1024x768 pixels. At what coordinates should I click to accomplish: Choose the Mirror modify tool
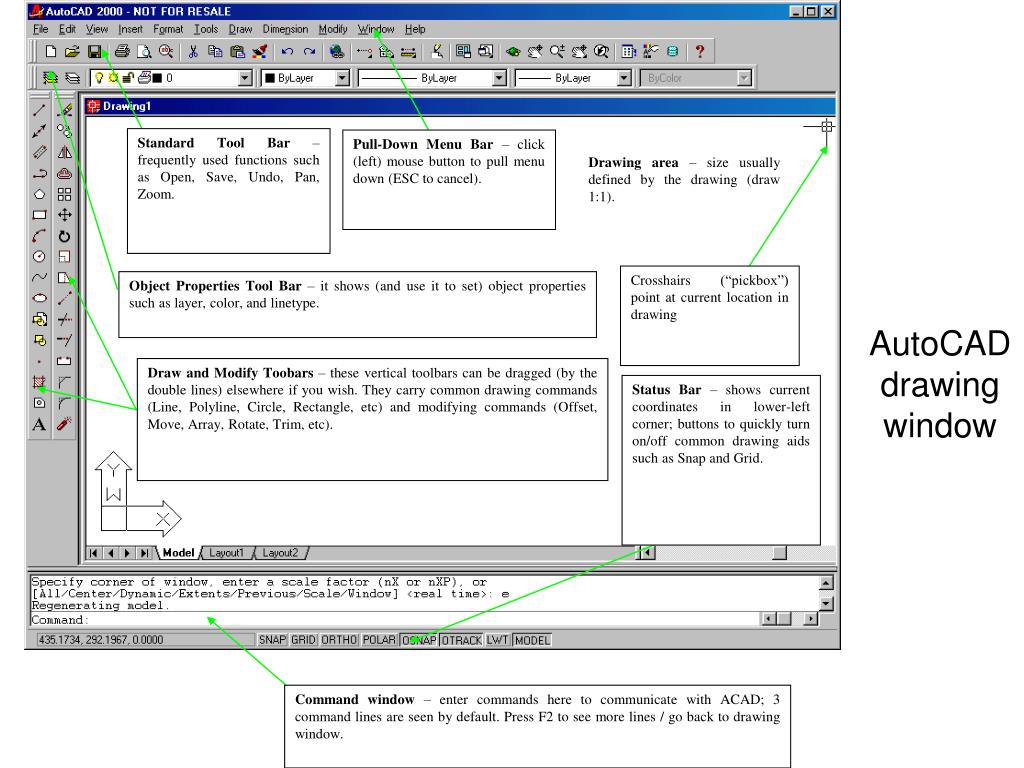(65, 152)
